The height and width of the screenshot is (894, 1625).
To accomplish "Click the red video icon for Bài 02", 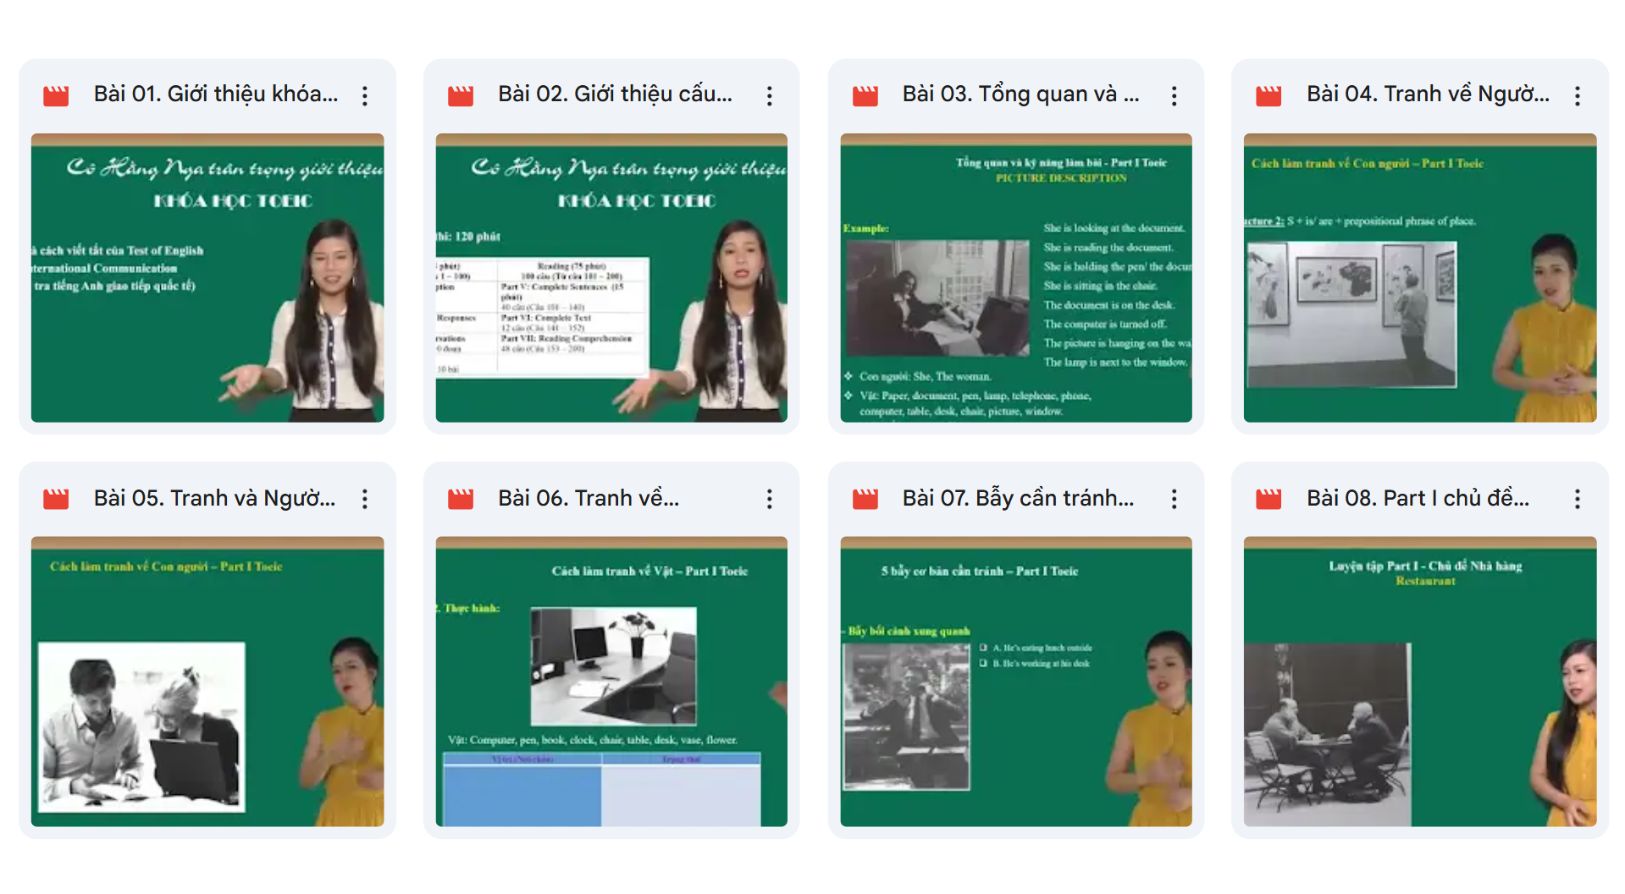I will (460, 96).
